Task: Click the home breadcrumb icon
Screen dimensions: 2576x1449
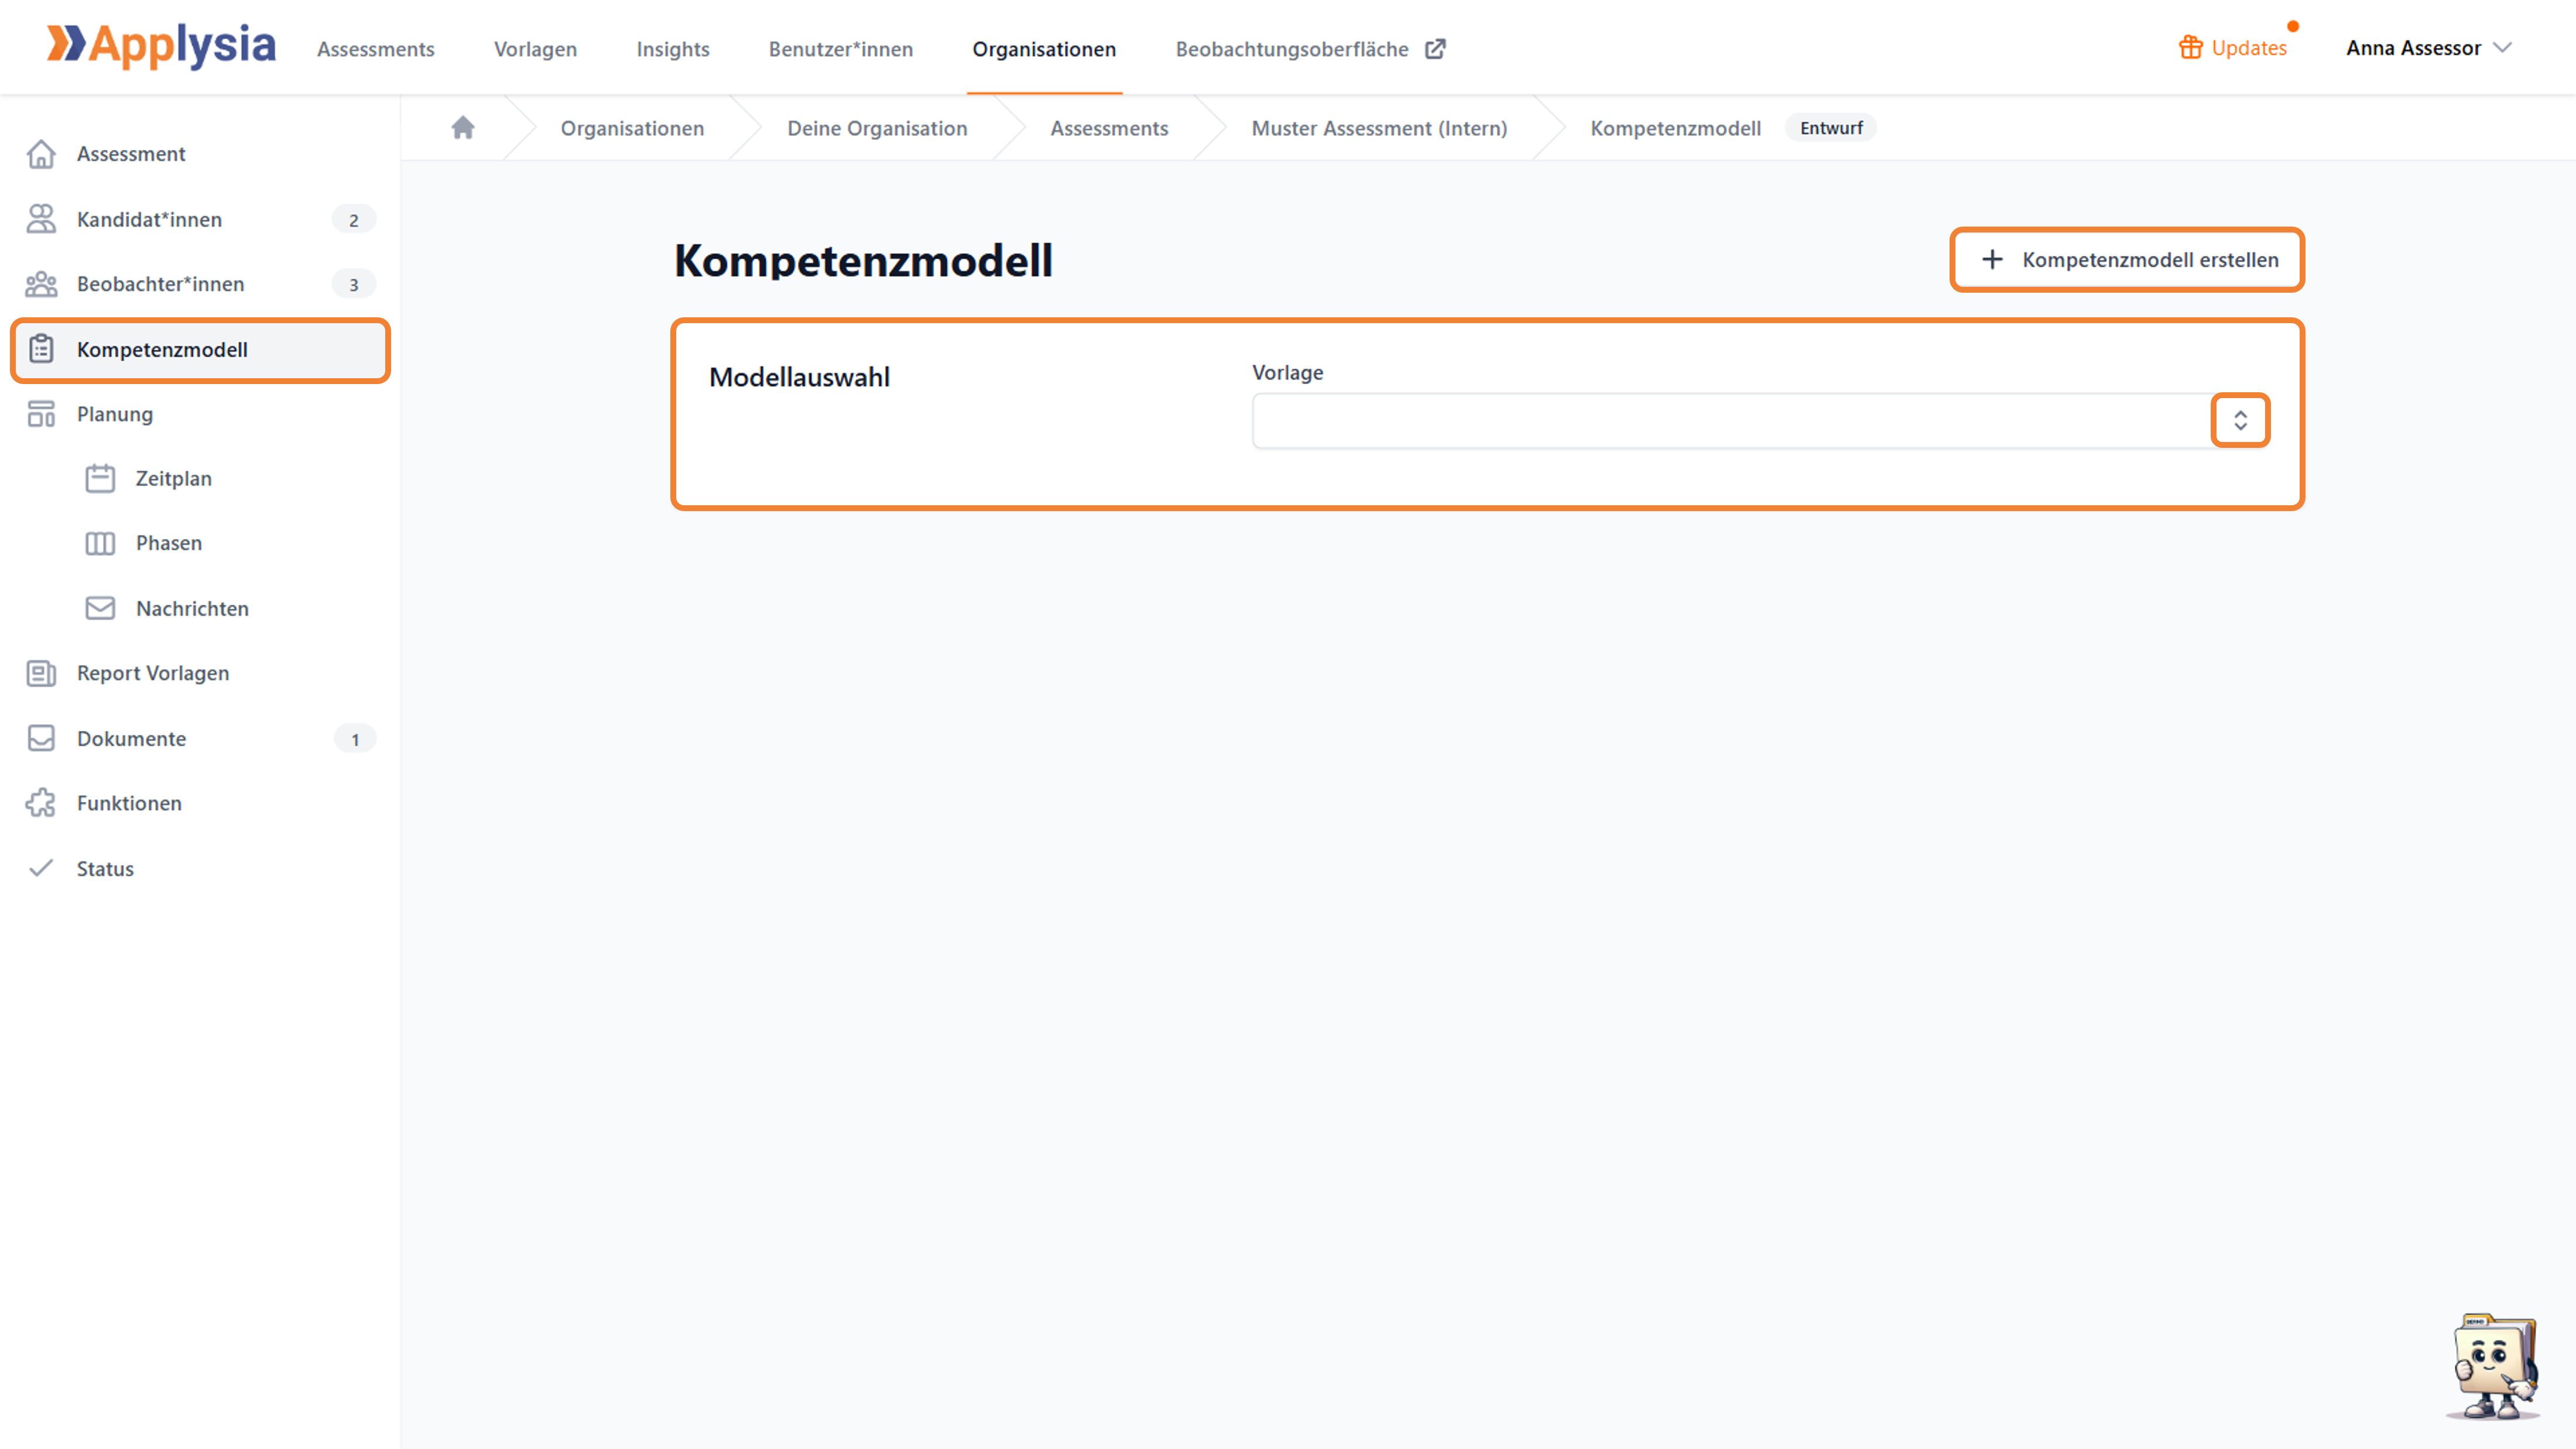Action: [x=462, y=128]
